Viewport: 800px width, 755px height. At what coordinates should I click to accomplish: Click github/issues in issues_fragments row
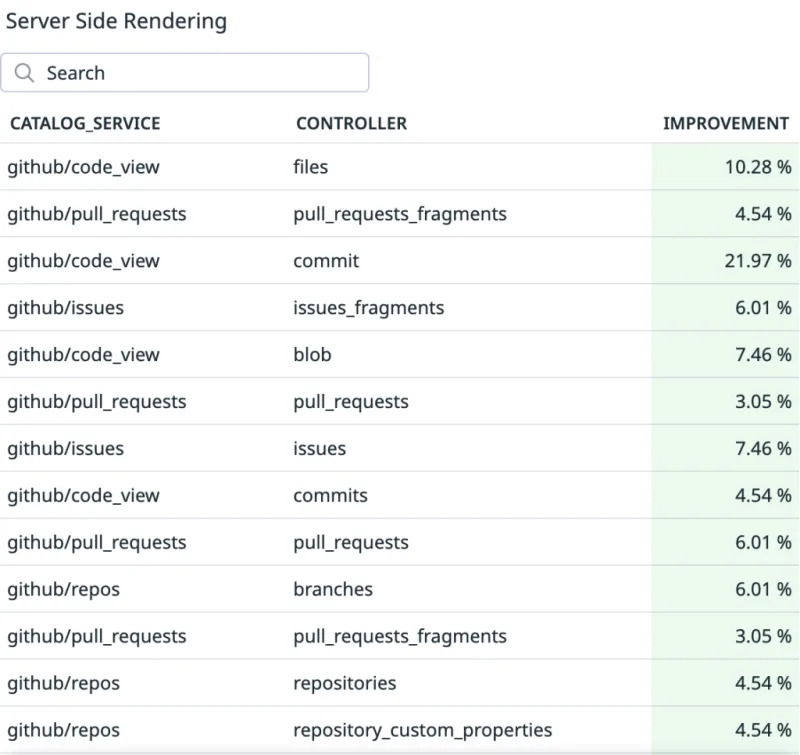(65, 308)
